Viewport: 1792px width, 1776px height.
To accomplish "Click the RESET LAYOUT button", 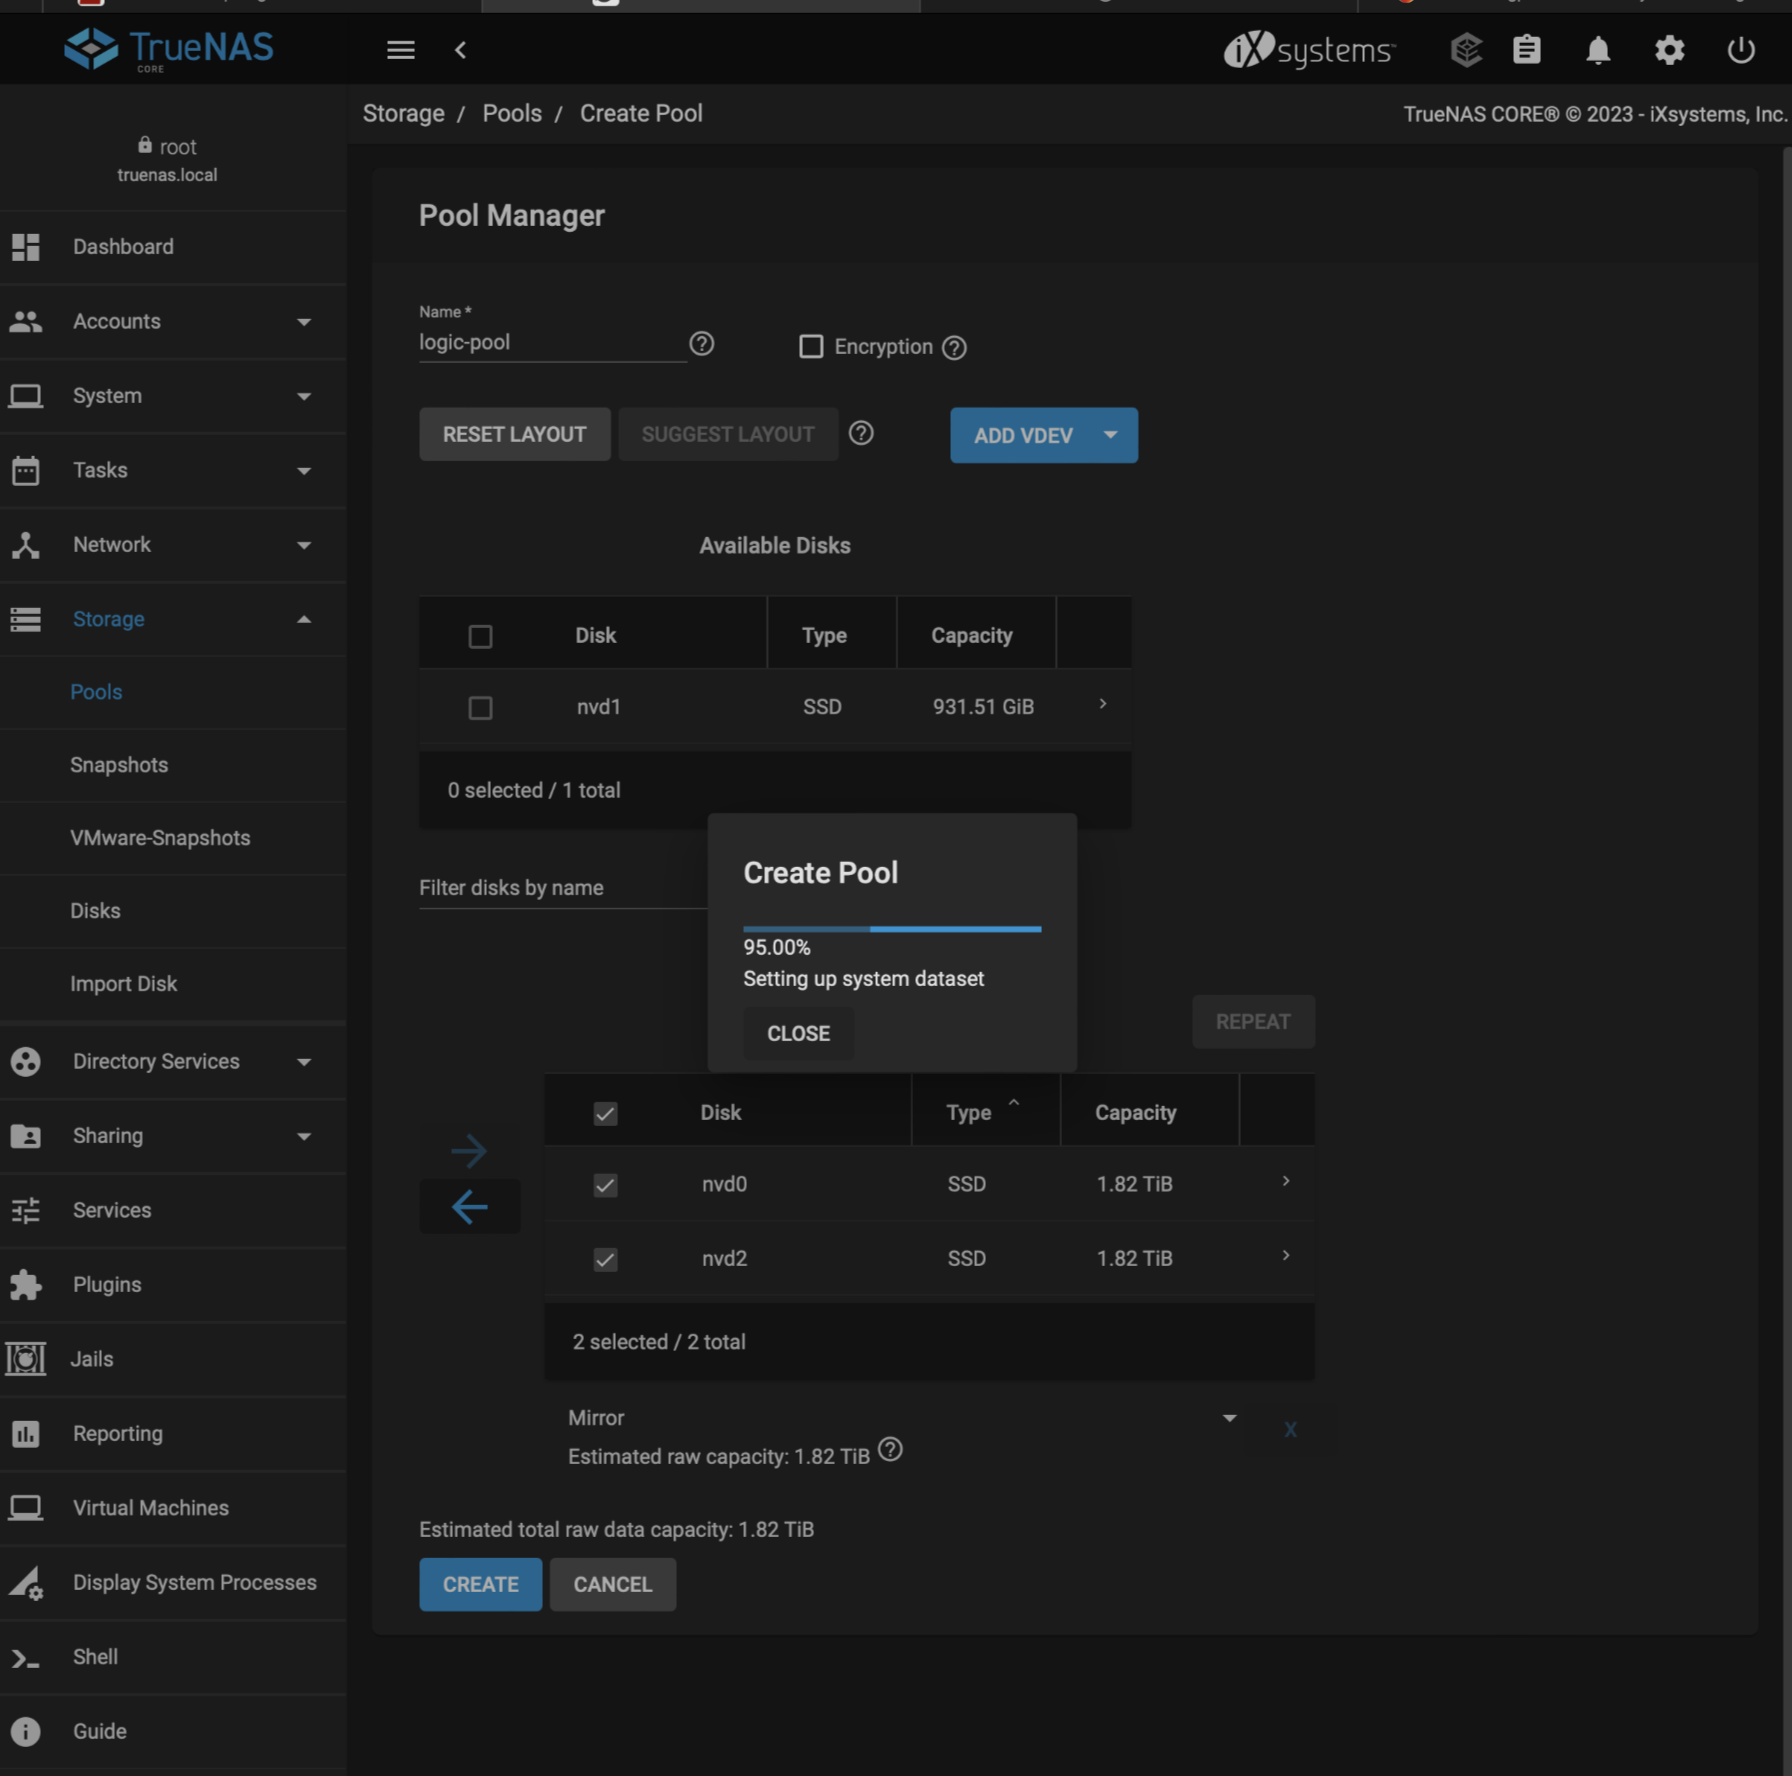I will coord(514,434).
